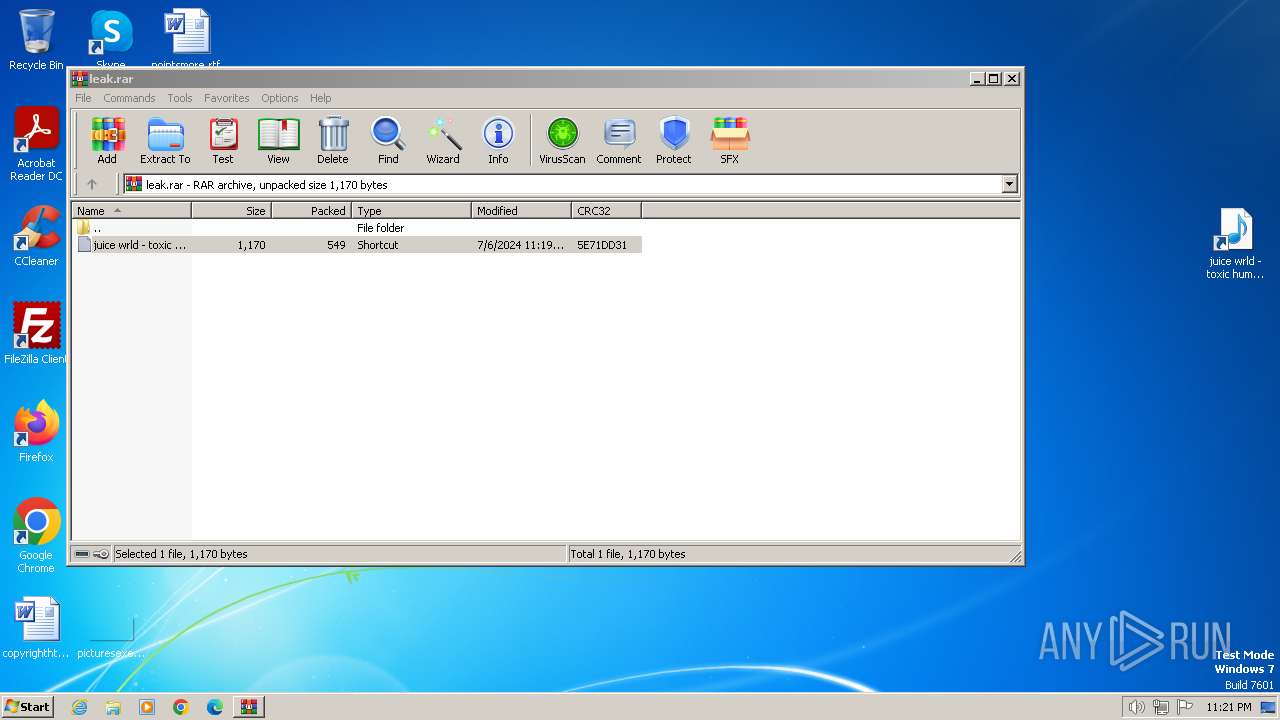The width and height of the screenshot is (1280, 720).
Task: Open Skype desktop shortcut
Action: (x=110, y=38)
